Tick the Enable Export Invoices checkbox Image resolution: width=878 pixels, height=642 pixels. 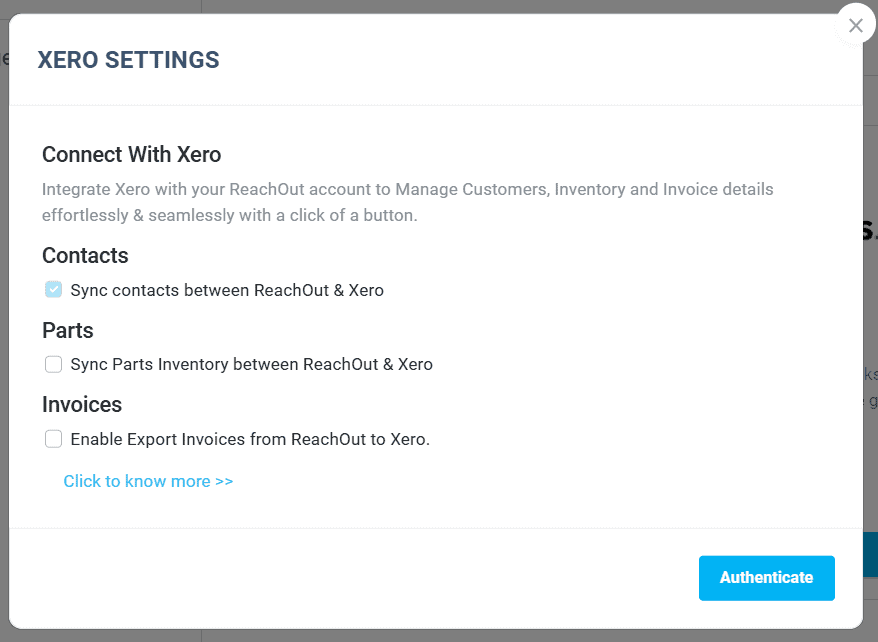[53, 439]
